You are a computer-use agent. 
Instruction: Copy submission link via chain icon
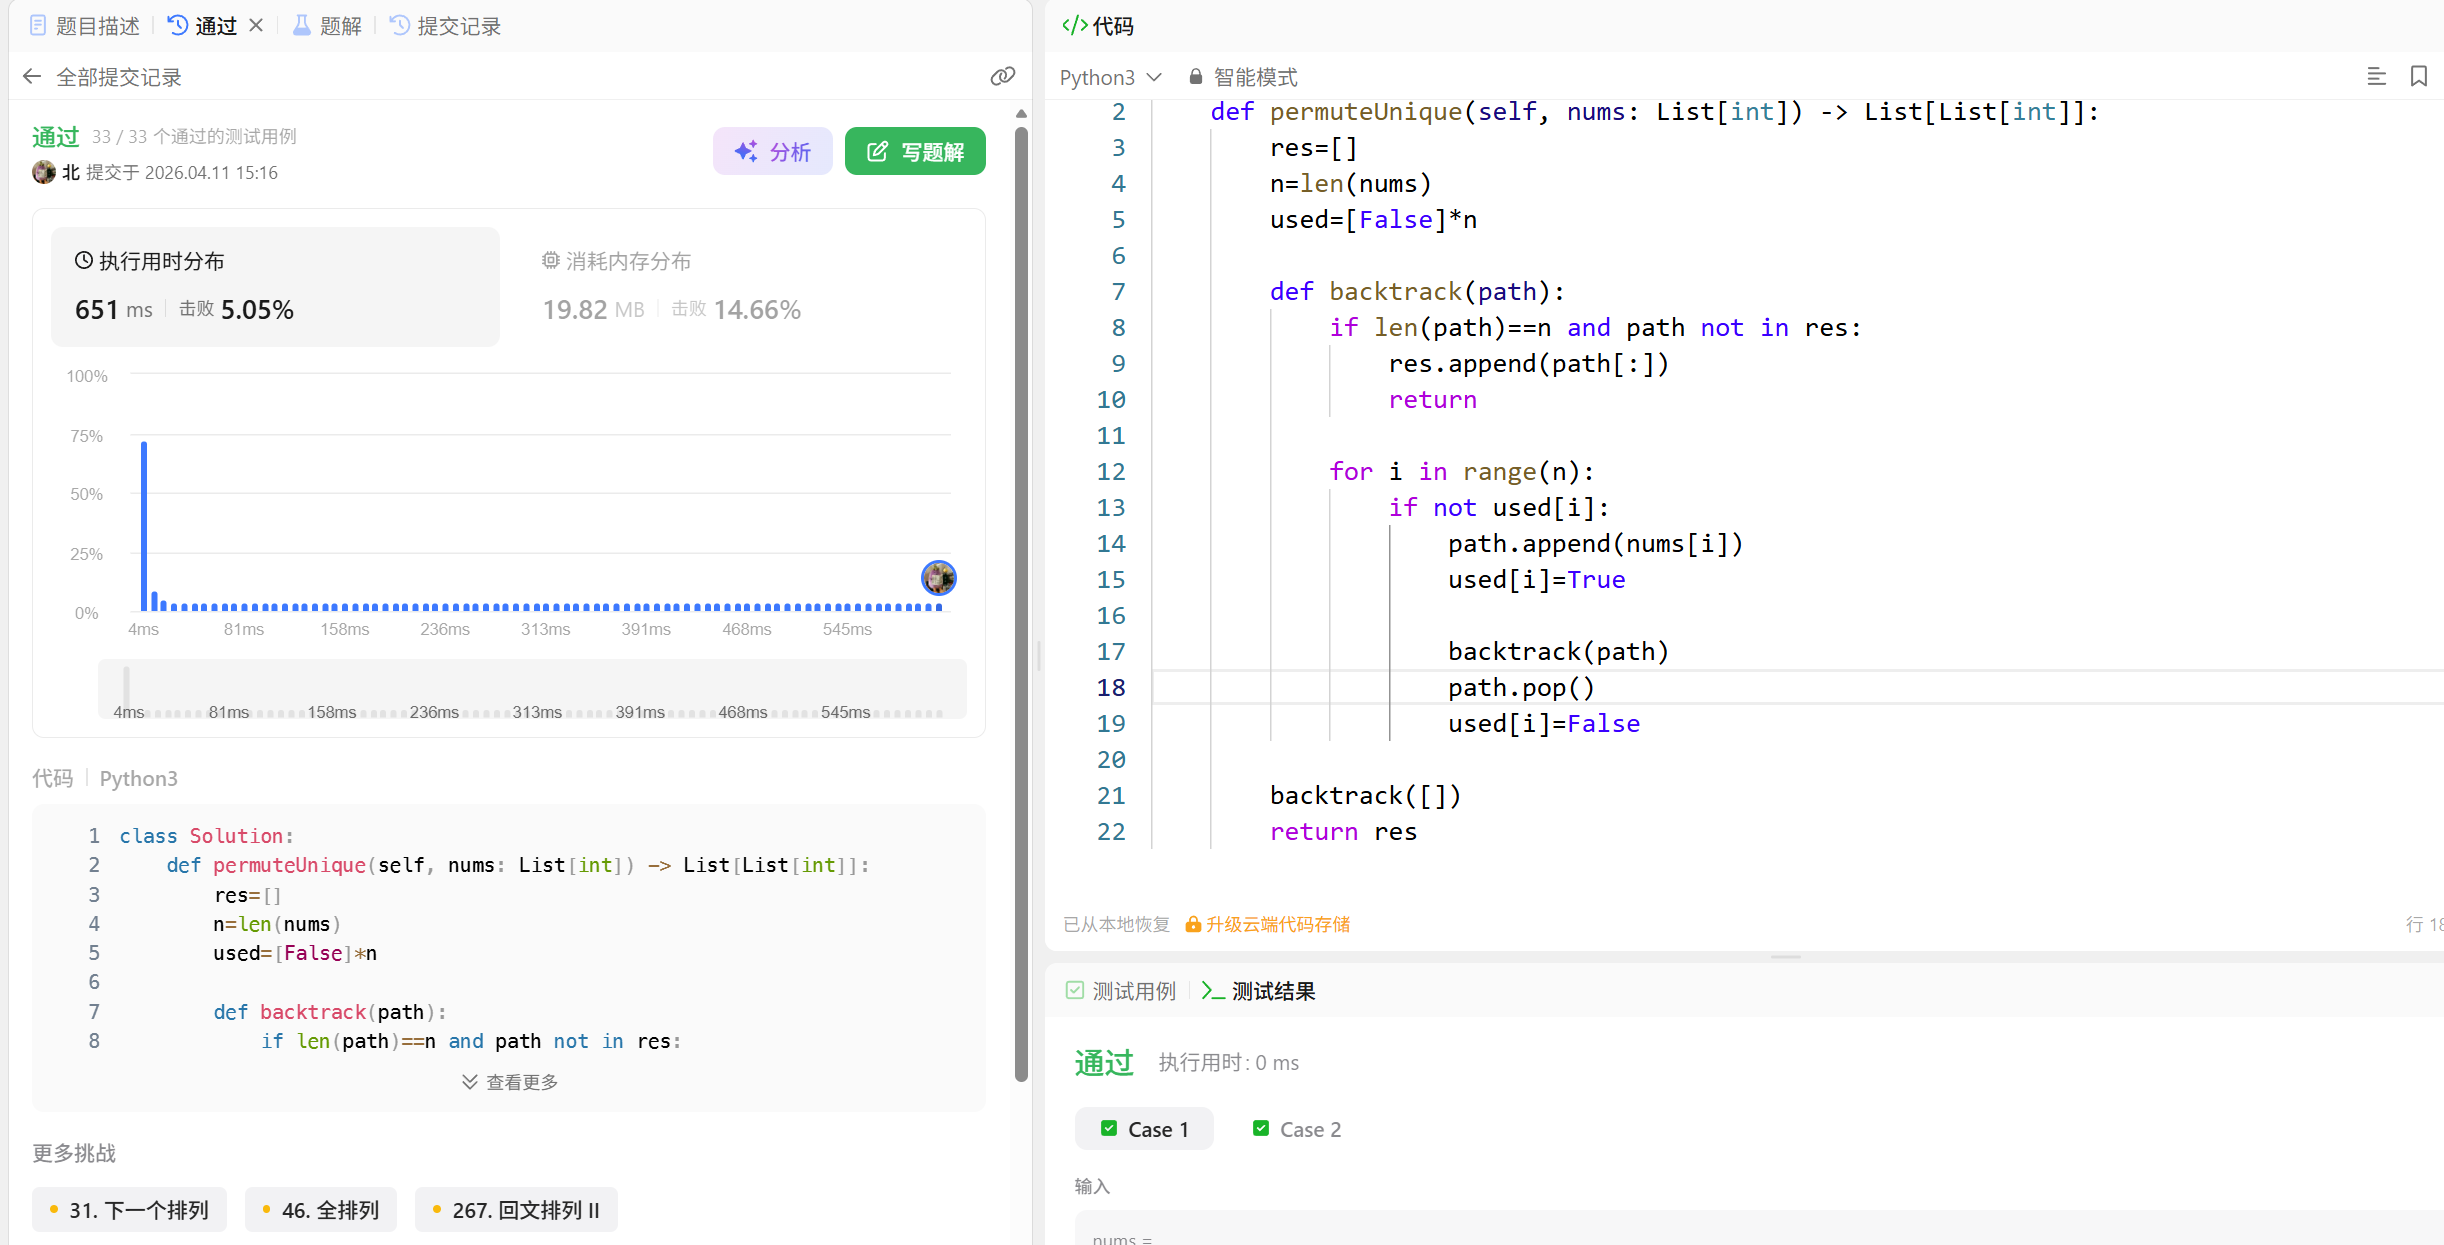click(x=1002, y=77)
